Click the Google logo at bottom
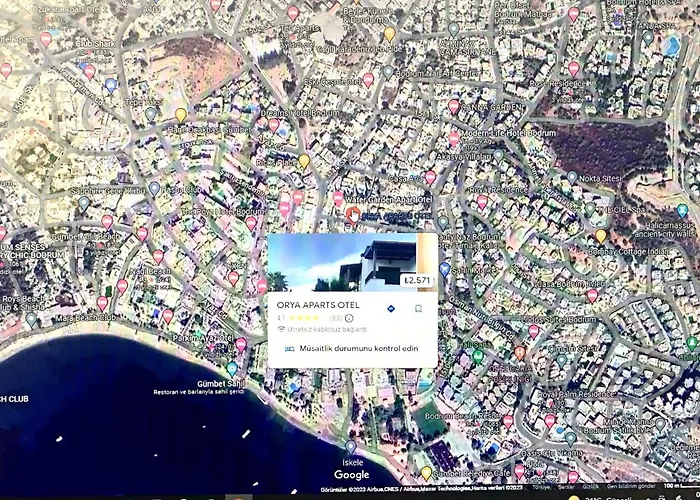Viewport: 700px width, 500px height. [351, 475]
